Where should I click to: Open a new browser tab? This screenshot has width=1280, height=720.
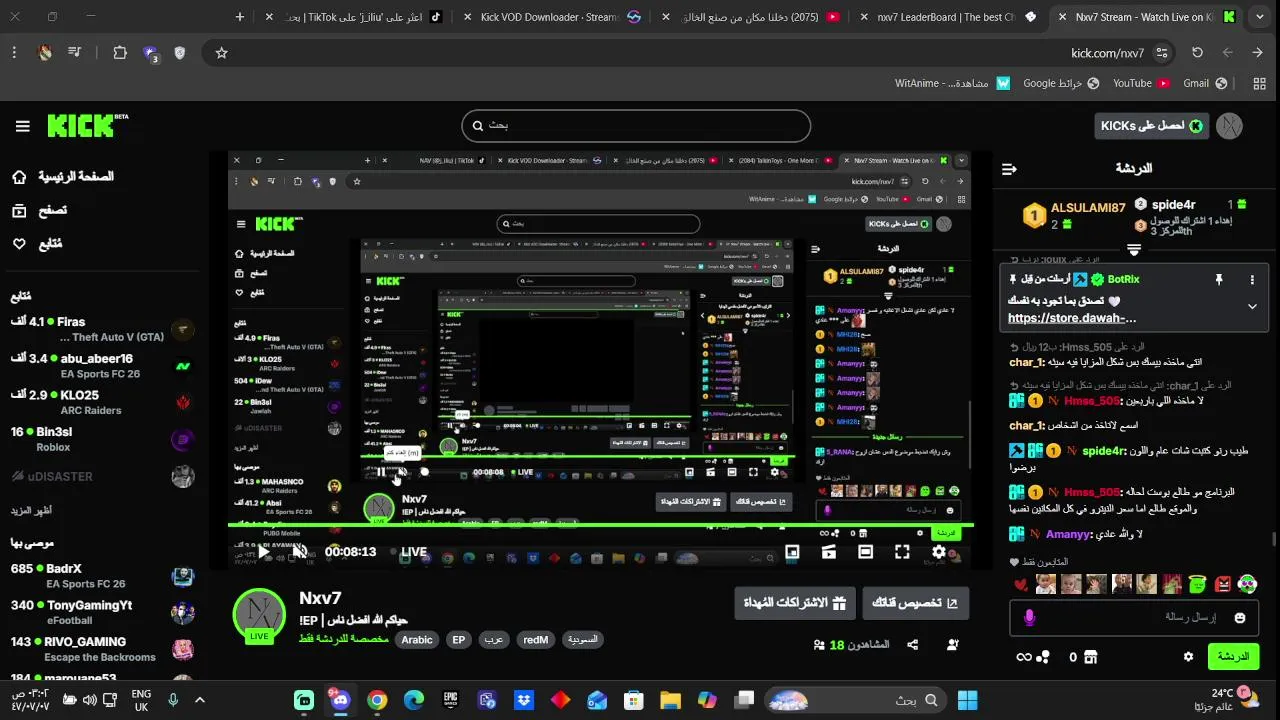[240, 17]
